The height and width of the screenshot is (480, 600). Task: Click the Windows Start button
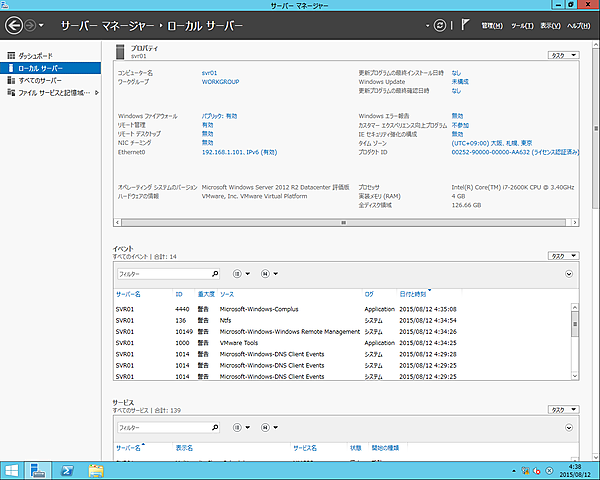(x=12, y=470)
